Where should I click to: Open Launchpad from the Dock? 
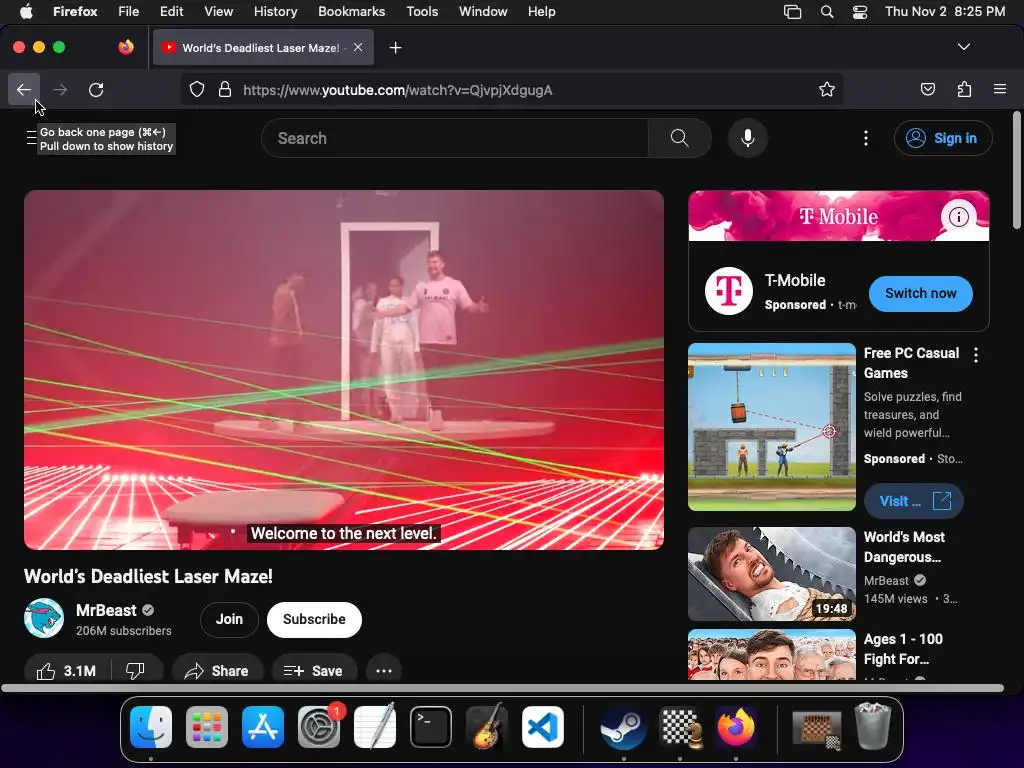(x=207, y=727)
